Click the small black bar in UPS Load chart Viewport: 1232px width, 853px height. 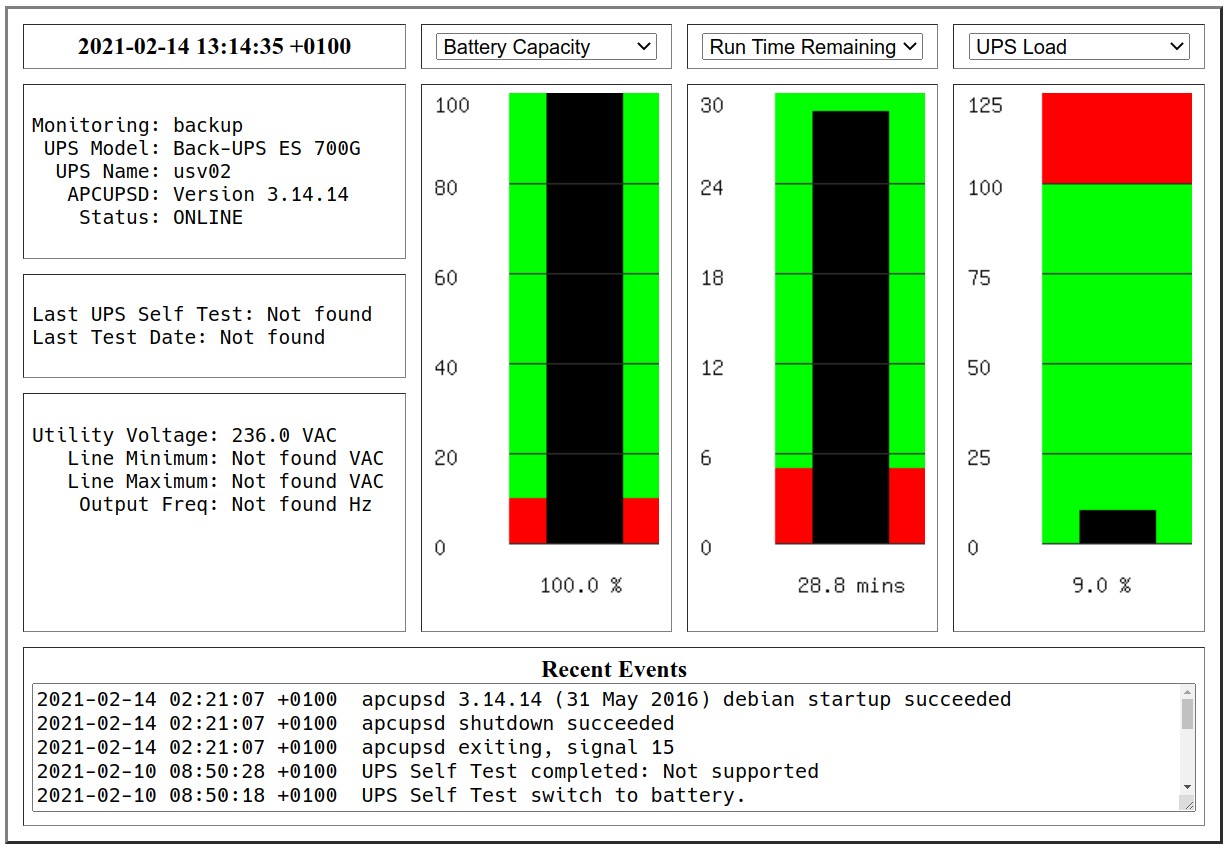tap(1117, 527)
